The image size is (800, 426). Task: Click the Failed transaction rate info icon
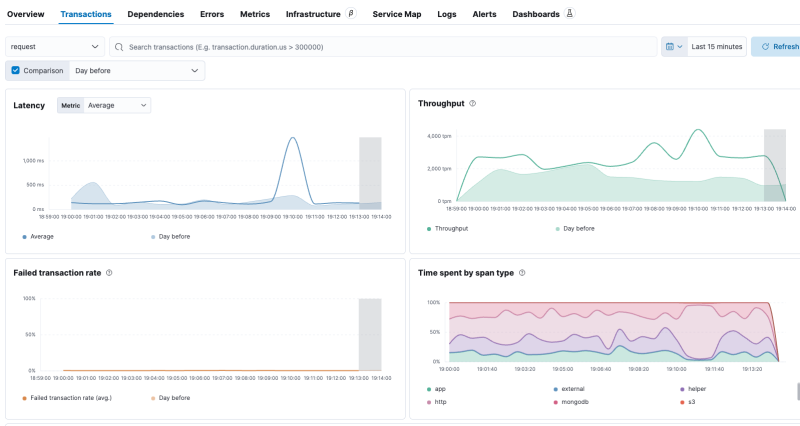pyautogui.click(x=109, y=272)
